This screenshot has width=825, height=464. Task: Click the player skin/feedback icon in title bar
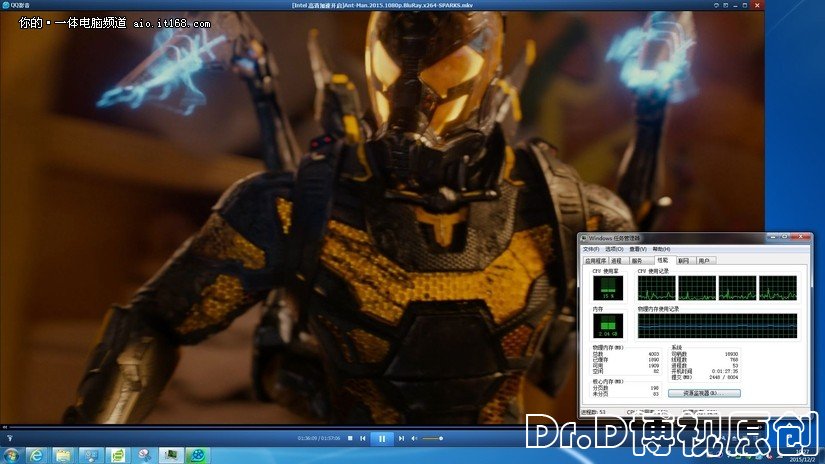(716, 5)
